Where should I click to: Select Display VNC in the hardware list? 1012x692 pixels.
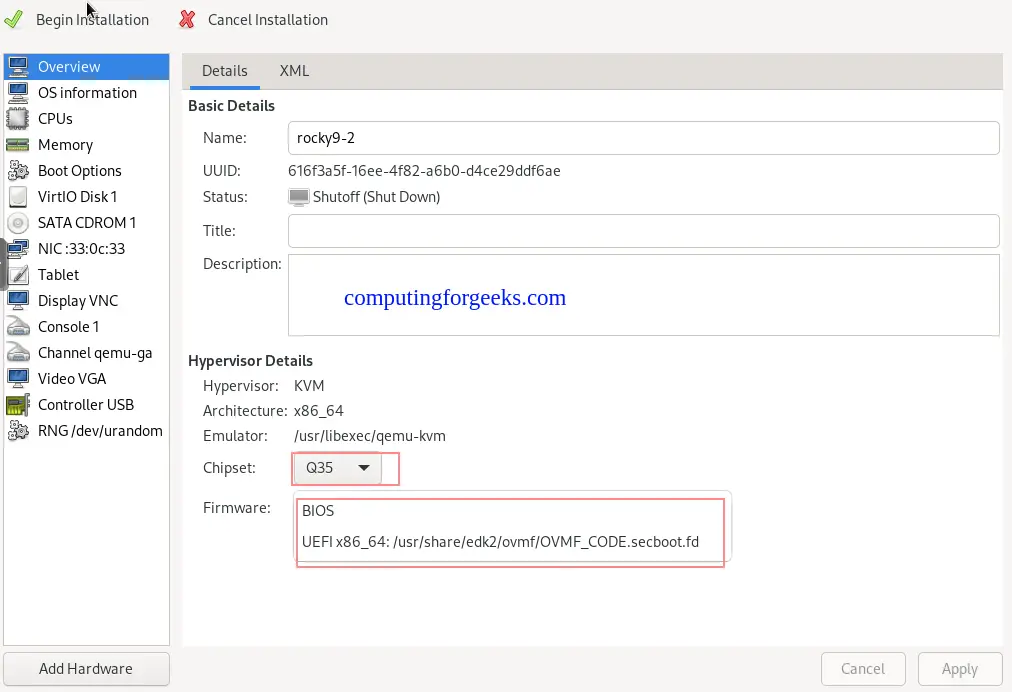pos(86,300)
